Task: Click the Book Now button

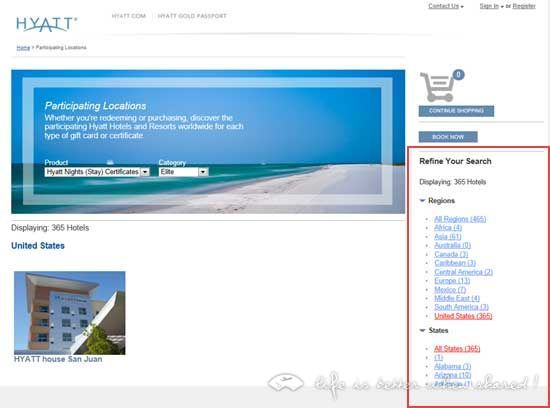Action: click(x=448, y=137)
